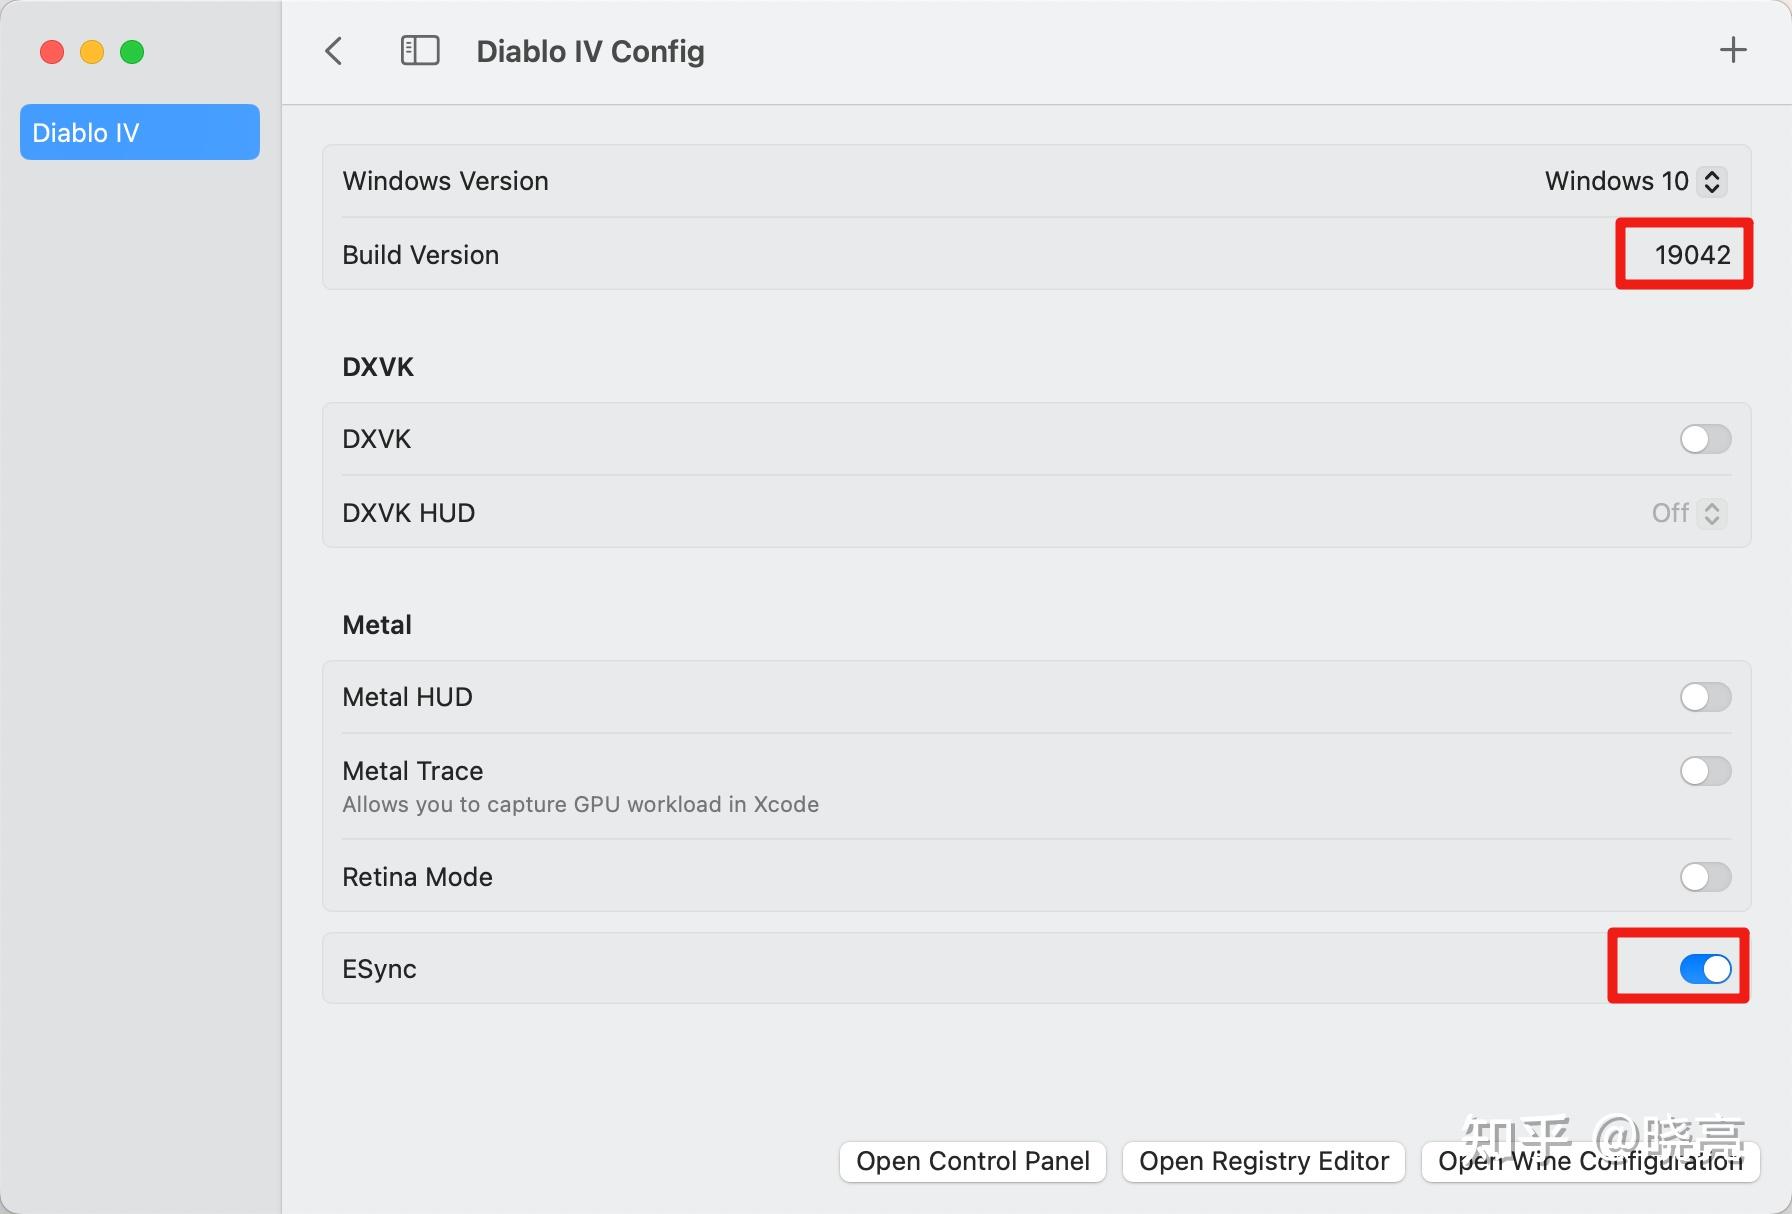Screen dimensions: 1792x1214
Task: Click the green fullscreen window button
Action: [x=132, y=52]
